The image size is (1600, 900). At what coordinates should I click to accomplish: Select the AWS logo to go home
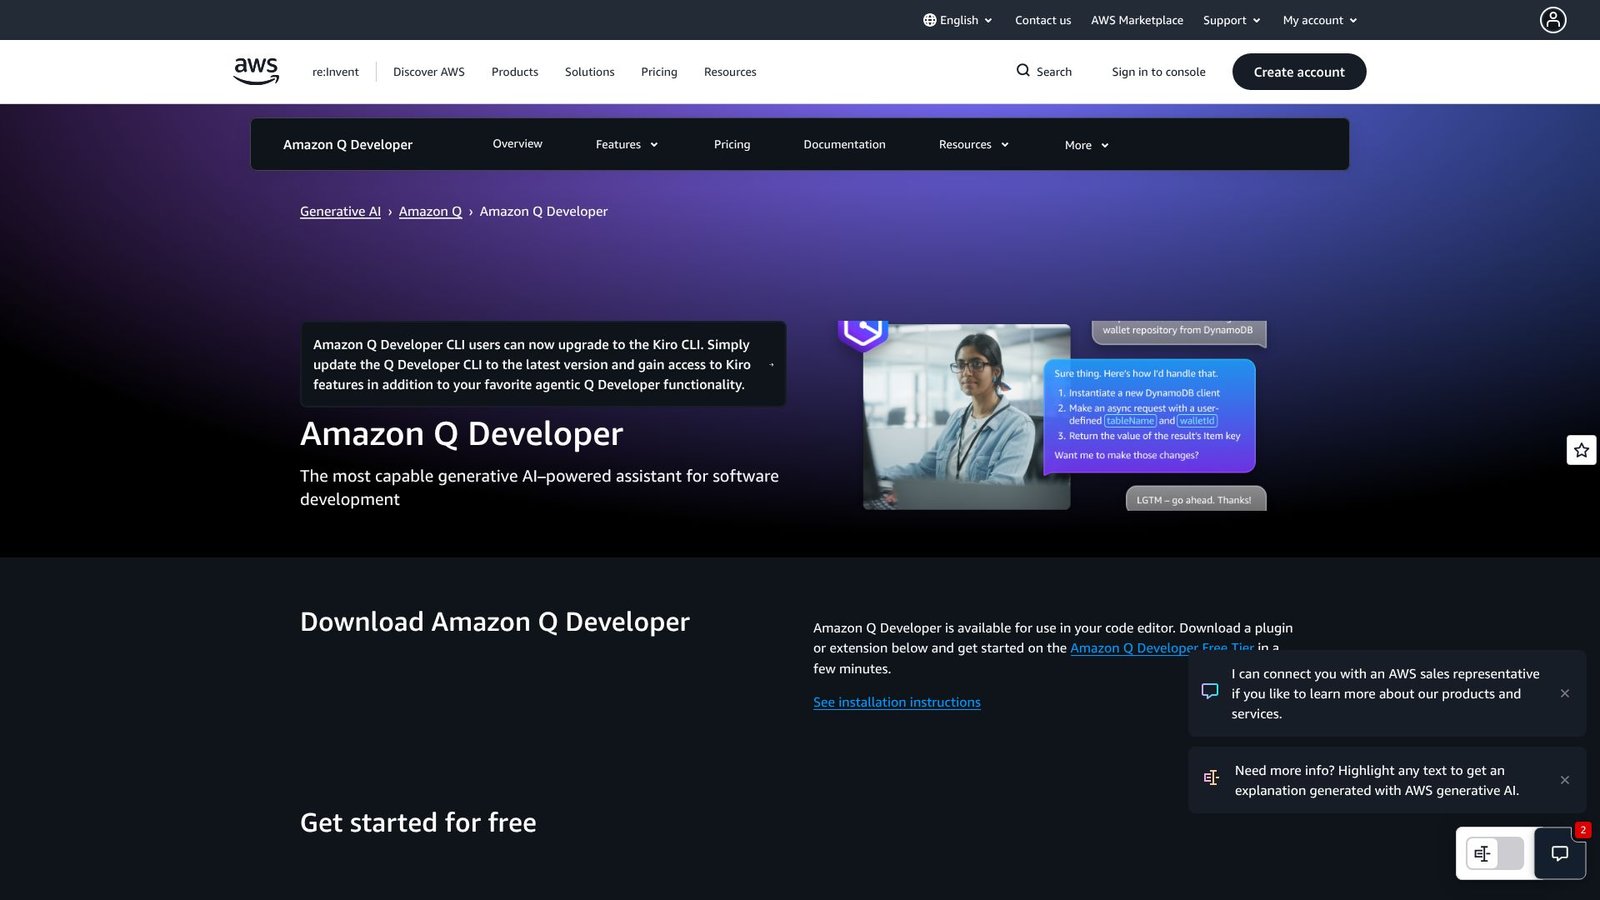tap(256, 70)
